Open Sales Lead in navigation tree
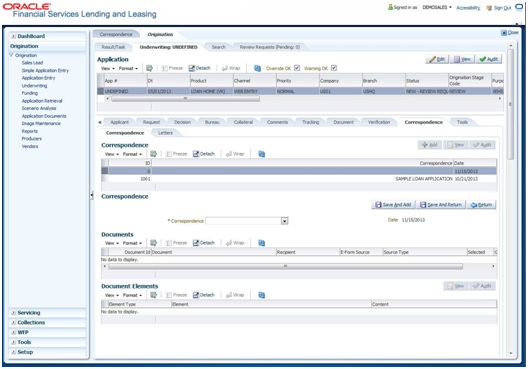The image size is (528, 369). tap(32, 63)
